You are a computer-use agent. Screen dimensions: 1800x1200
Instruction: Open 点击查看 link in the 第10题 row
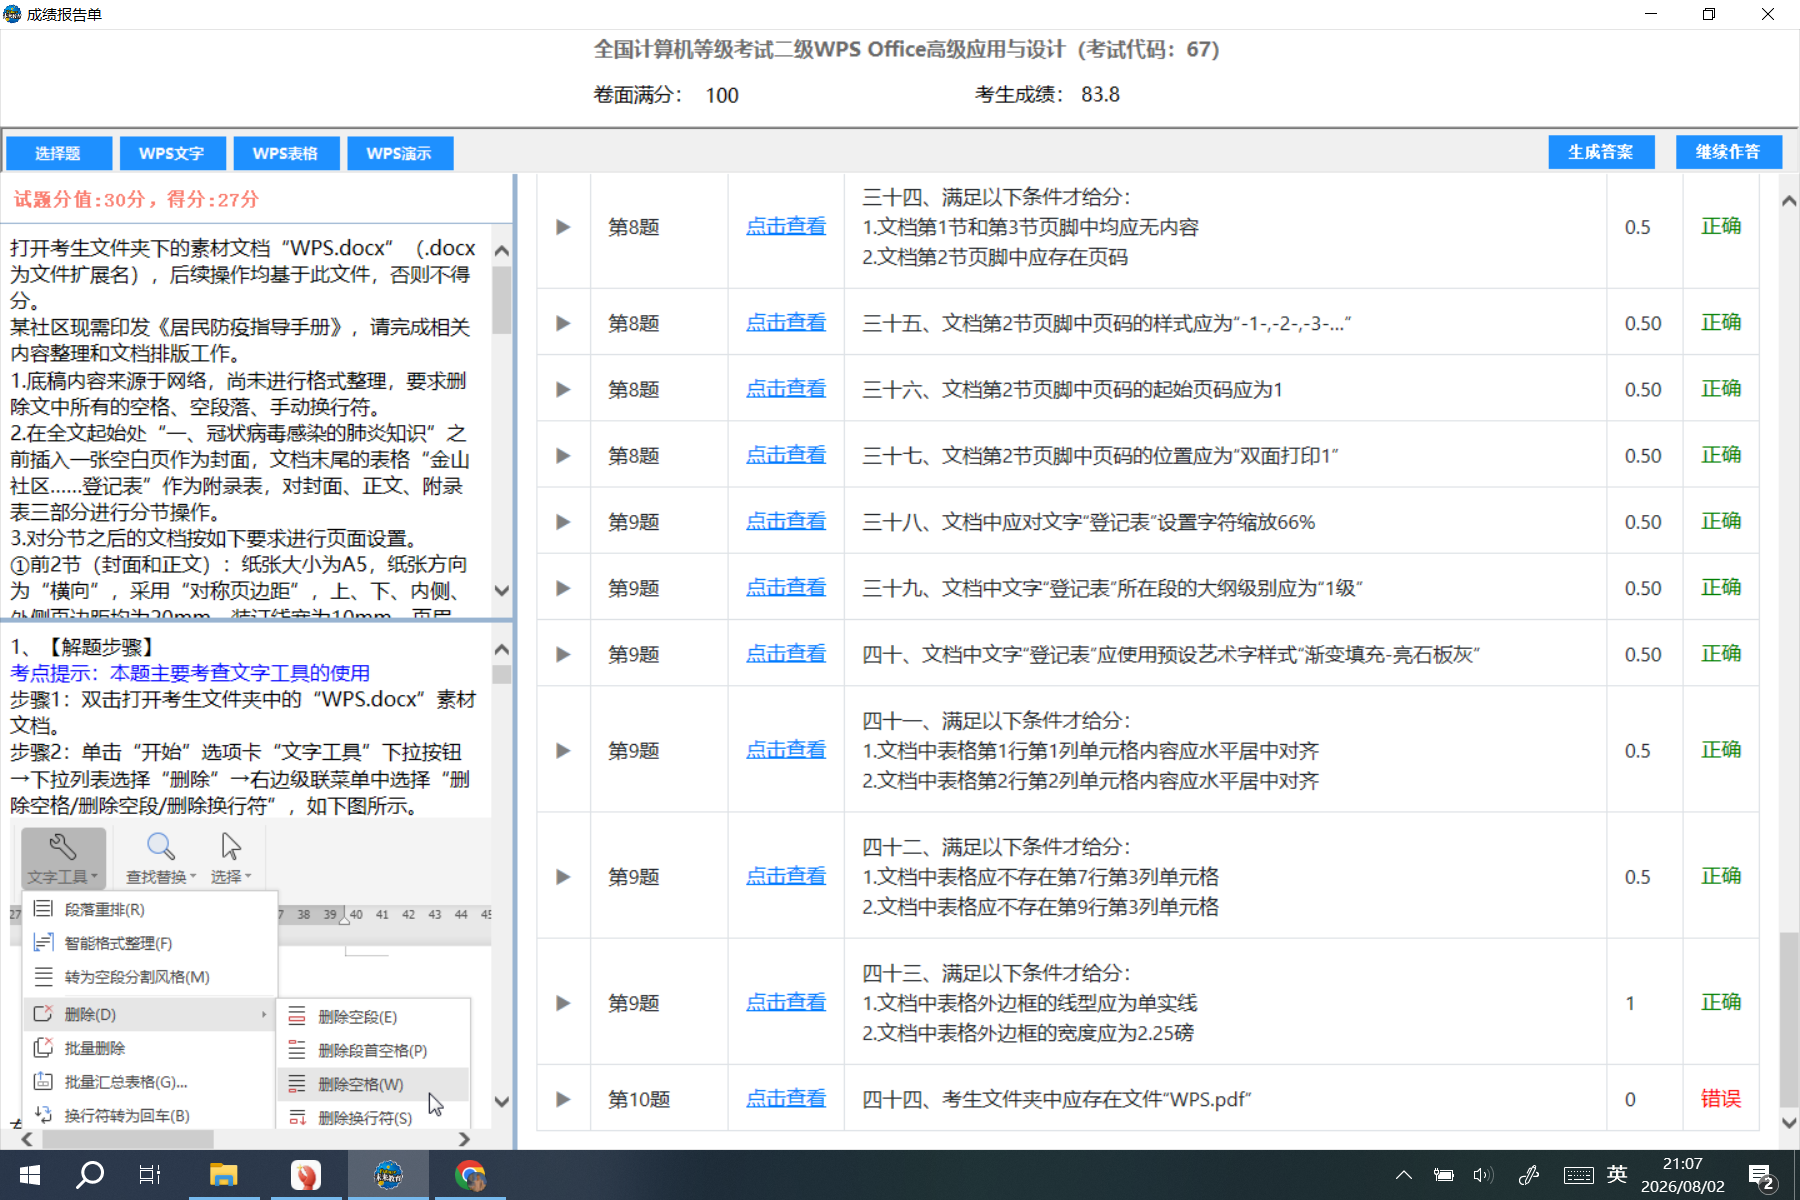tap(786, 1099)
